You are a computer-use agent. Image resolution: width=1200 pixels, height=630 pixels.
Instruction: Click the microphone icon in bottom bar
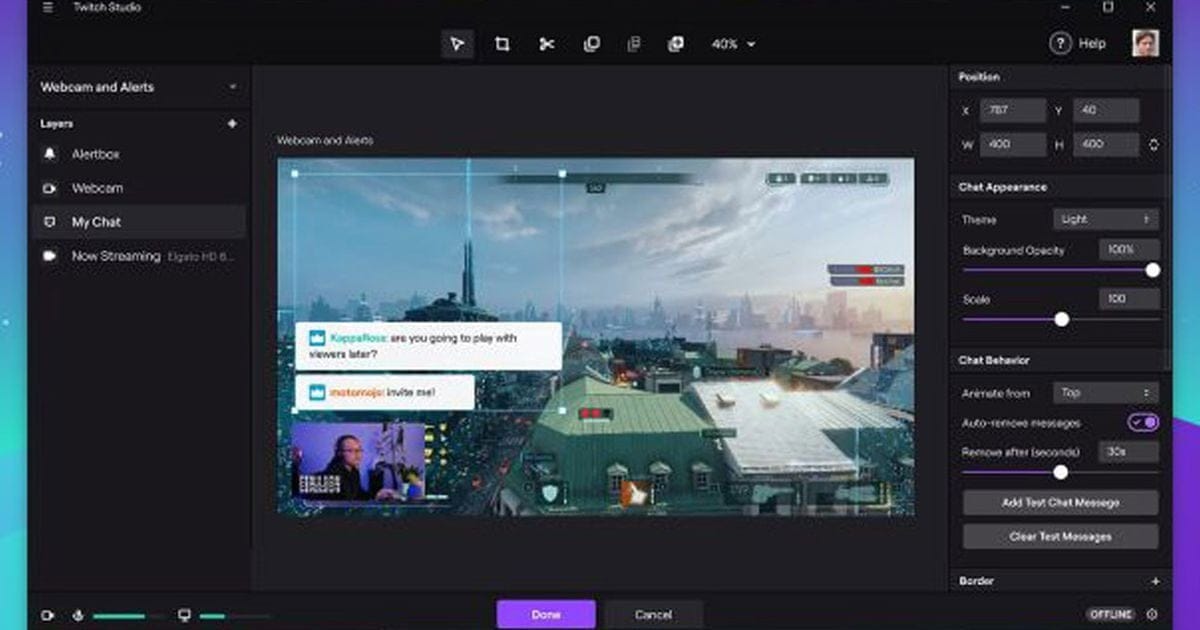pyautogui.click(x=78, y=616)
